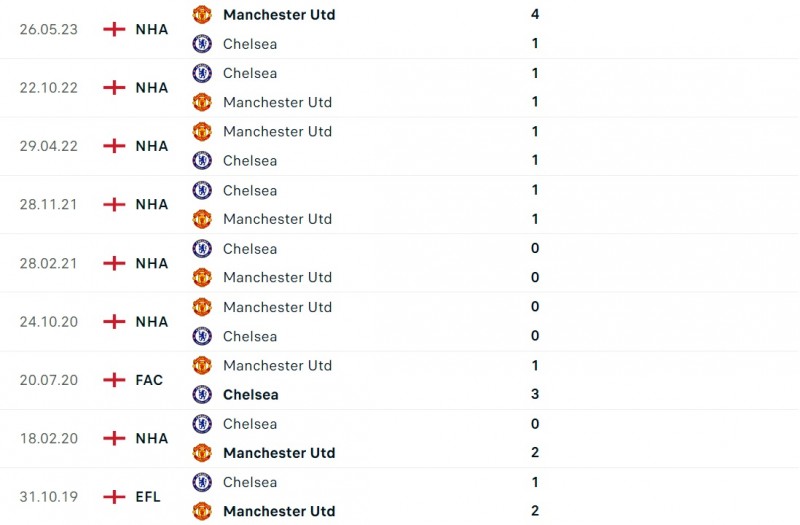Click the 24.10.20 match date
800x525 pixels.
click(49, 322)
